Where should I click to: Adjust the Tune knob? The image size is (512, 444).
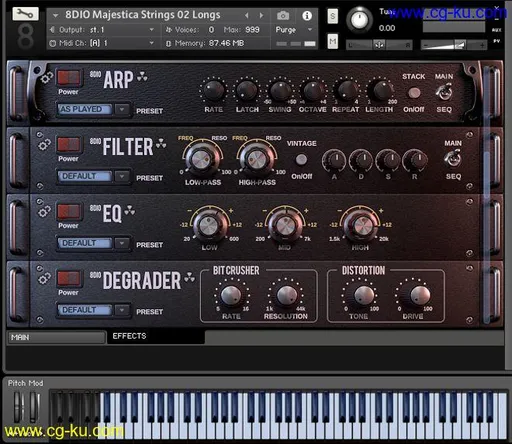359,19
